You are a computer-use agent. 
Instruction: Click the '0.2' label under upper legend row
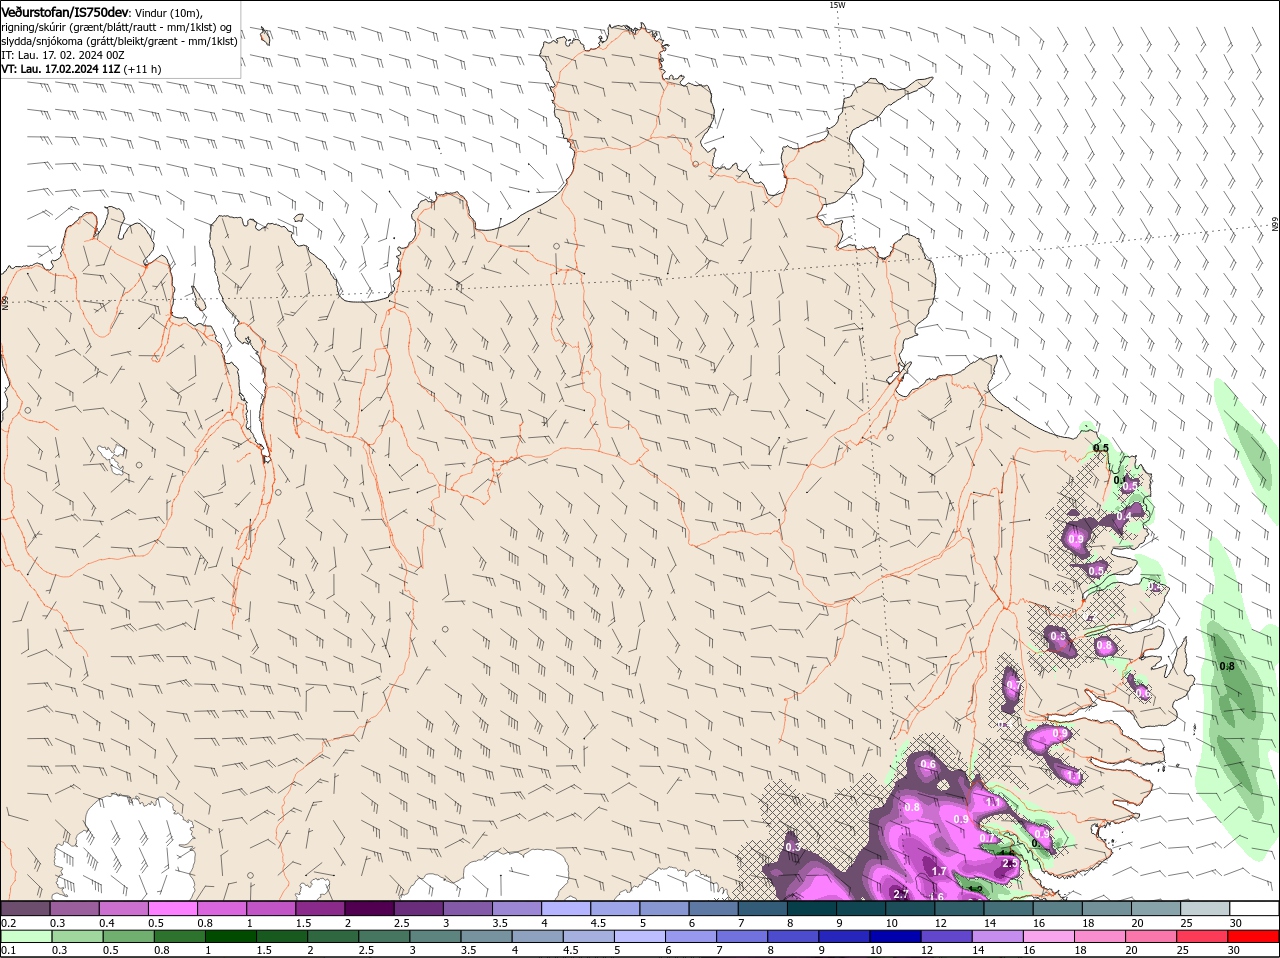tap(9, 923)
